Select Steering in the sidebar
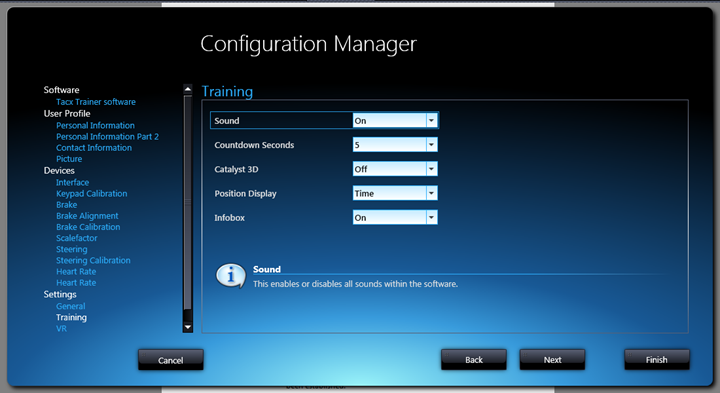 point(72,249)
